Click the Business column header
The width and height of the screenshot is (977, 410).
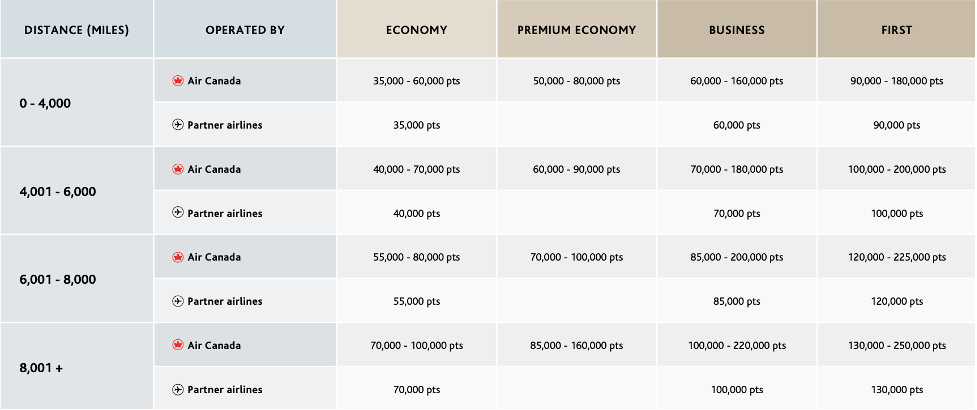737,30
